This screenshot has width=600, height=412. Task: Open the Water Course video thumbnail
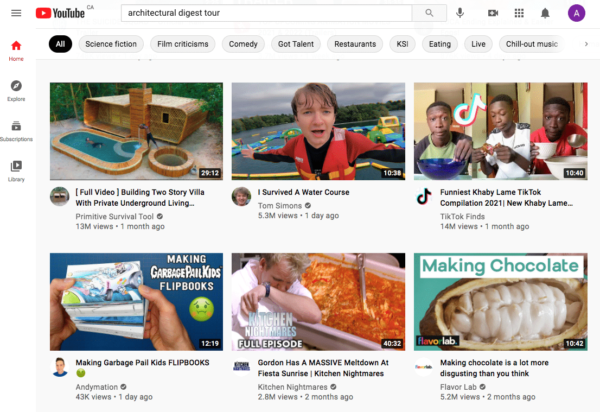click(x=318, y=131)
